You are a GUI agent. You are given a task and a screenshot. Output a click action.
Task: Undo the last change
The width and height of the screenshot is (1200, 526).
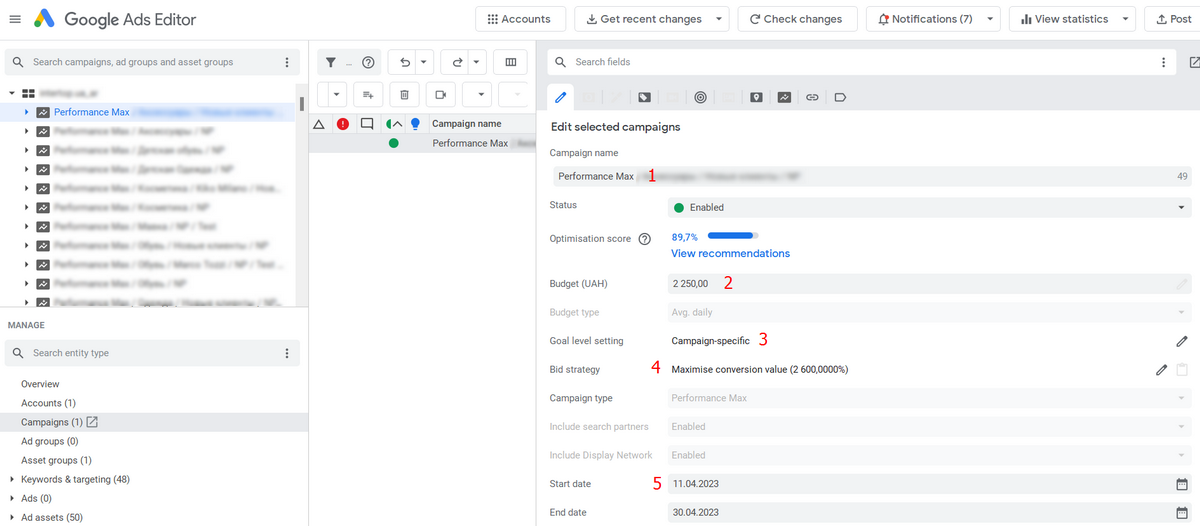(x=404, y=62)
